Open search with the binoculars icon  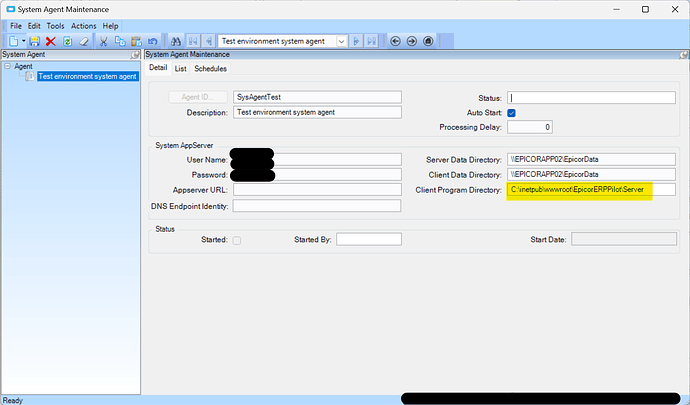[176, 41]
